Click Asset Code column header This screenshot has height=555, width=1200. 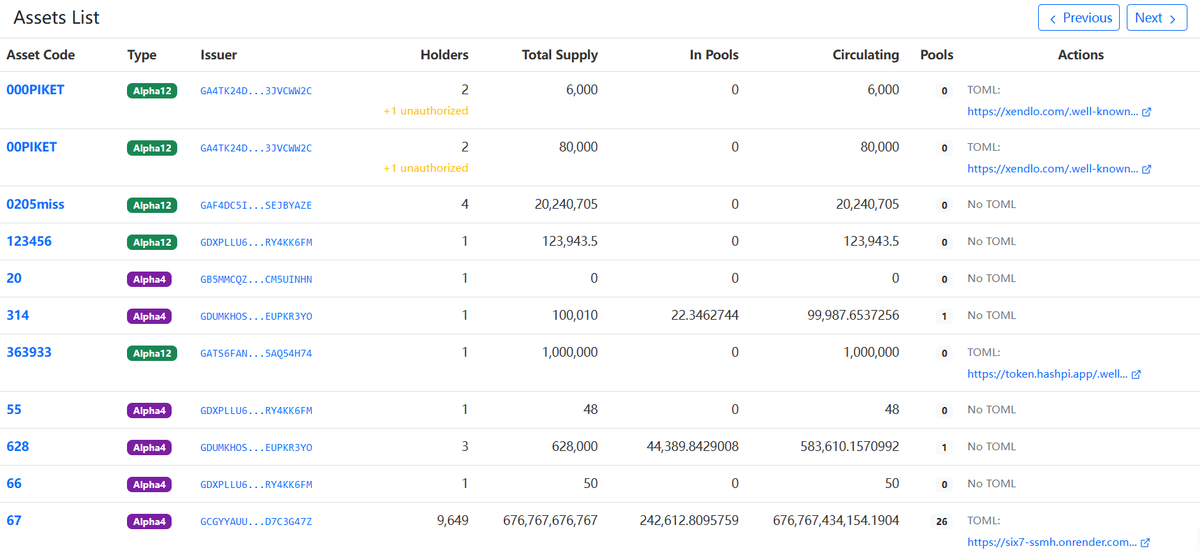point(41,55)
